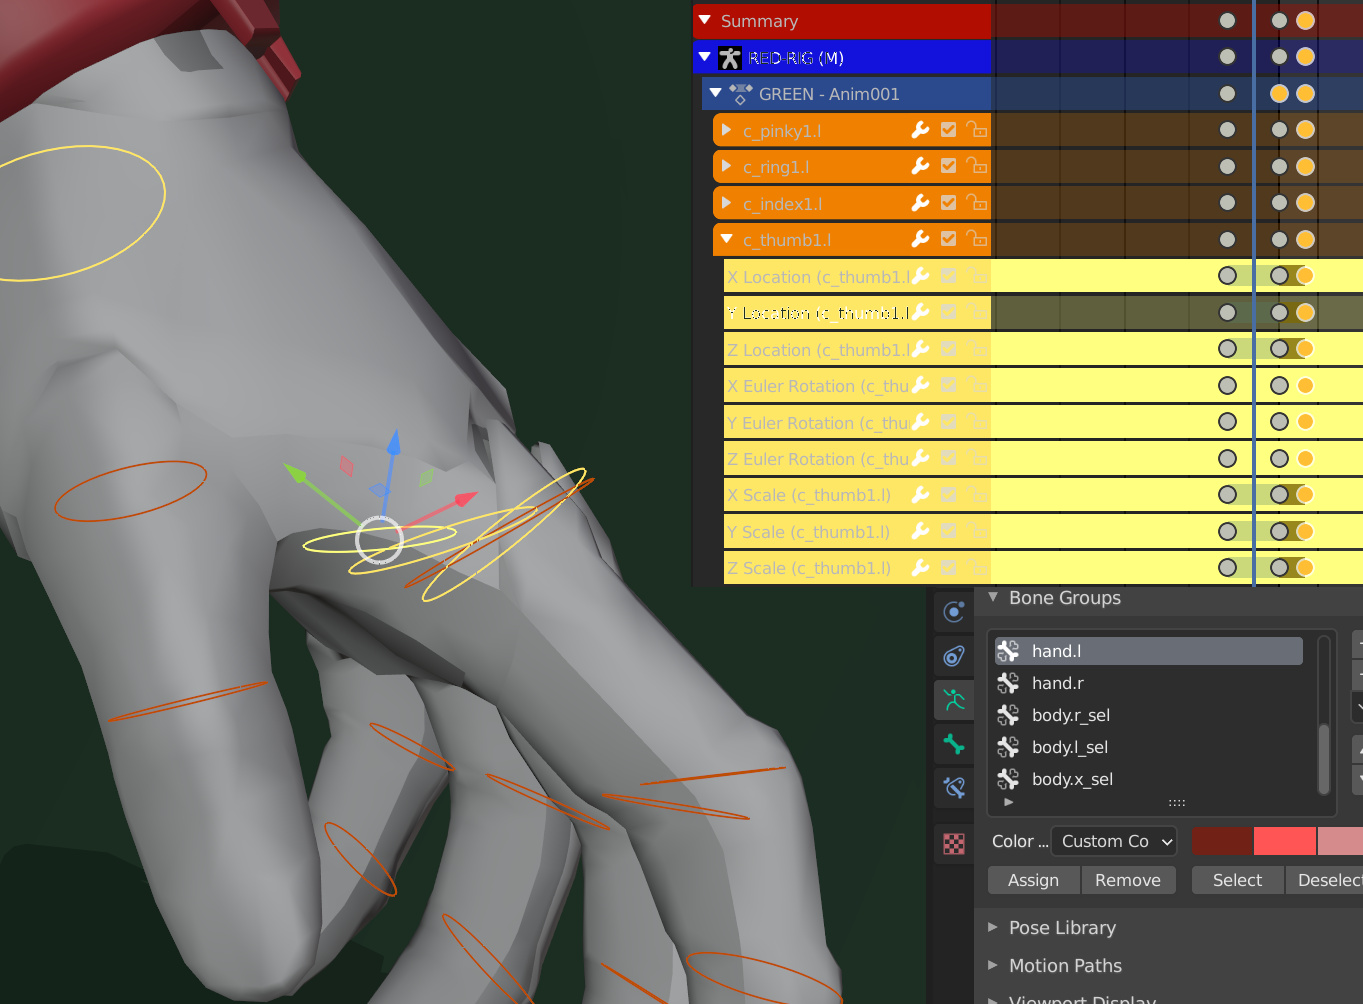Viewport: 1363px width, 1004px height.
Task: Expand the c_index1.l channel group
Action: 727,203
